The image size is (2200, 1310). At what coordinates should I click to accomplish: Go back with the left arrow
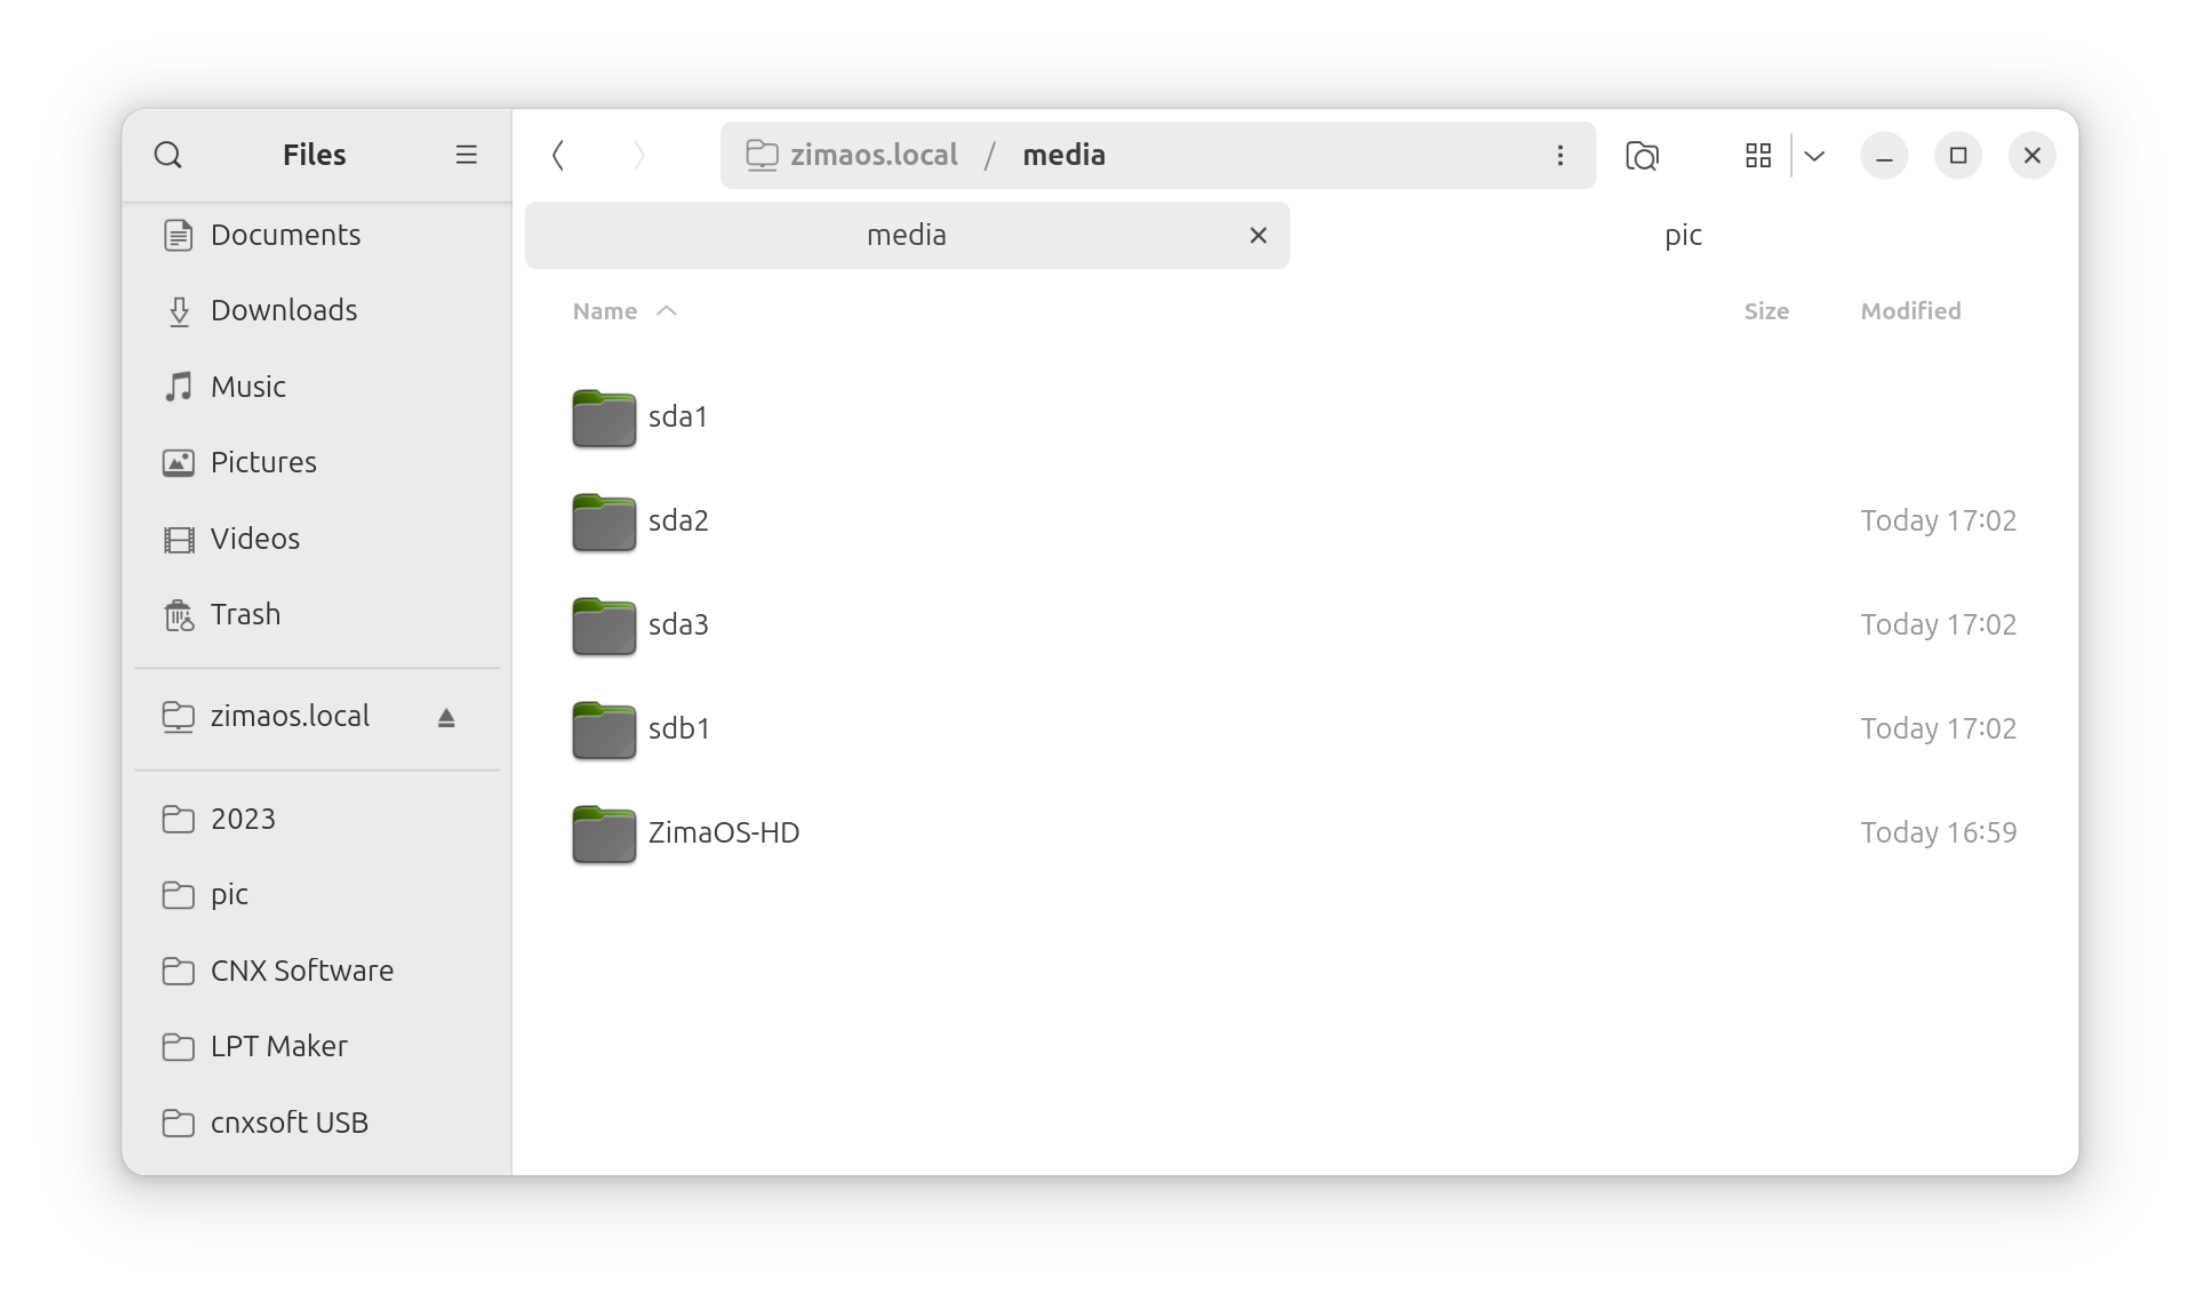558,155
